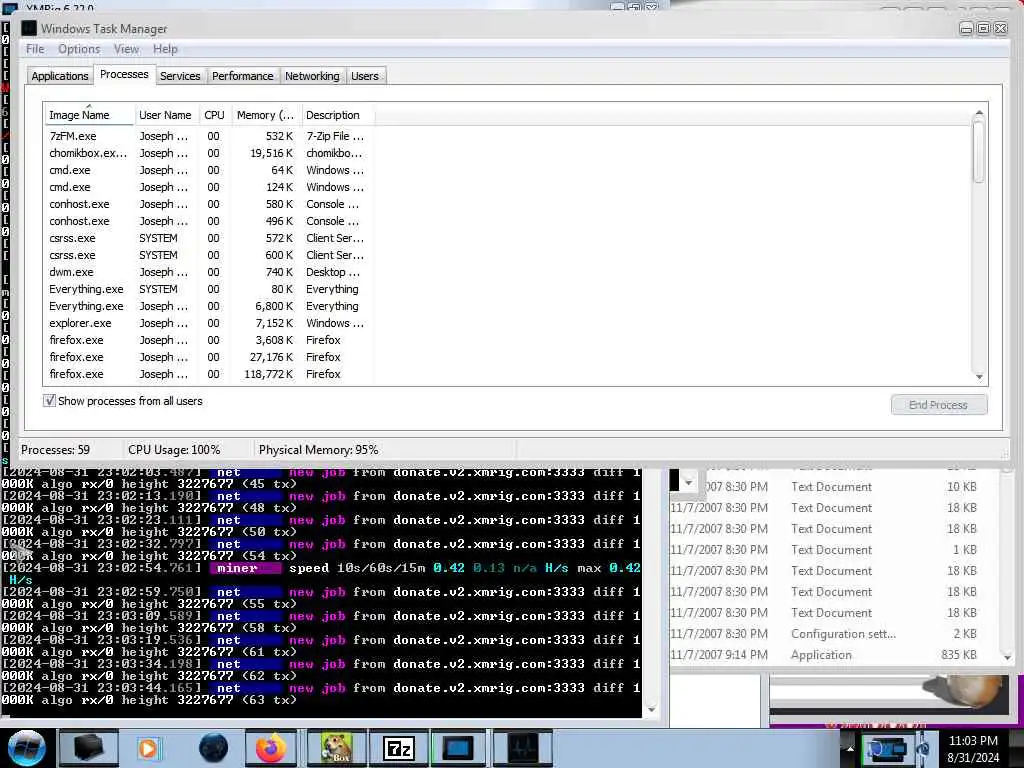The image size is (1024, 768).
Task: Select the dwm.exe process
Action: [x=208, y=272]
